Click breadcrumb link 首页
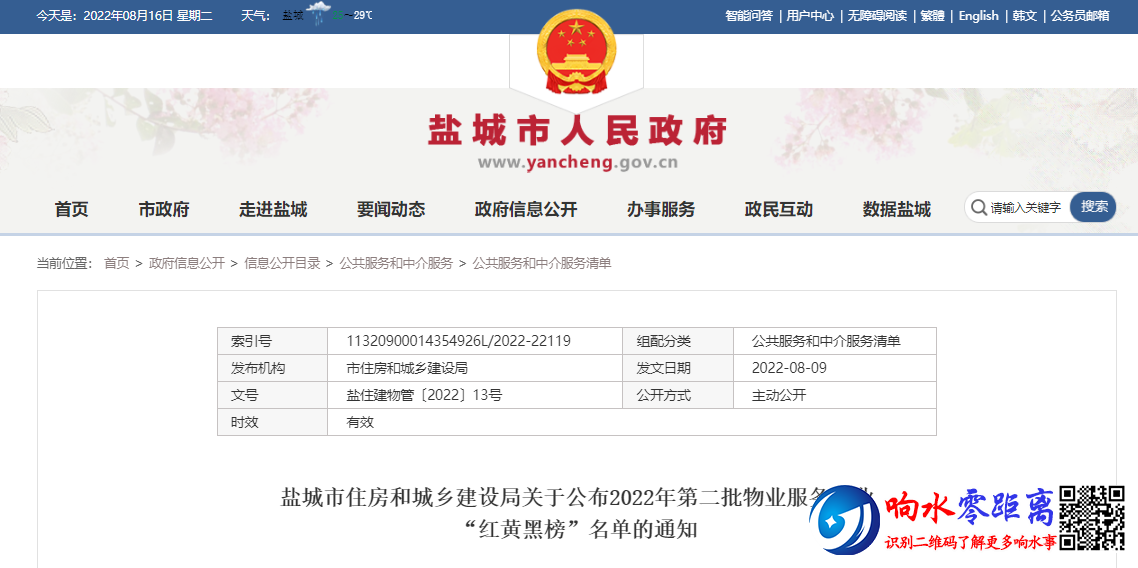 coord(116,263)
